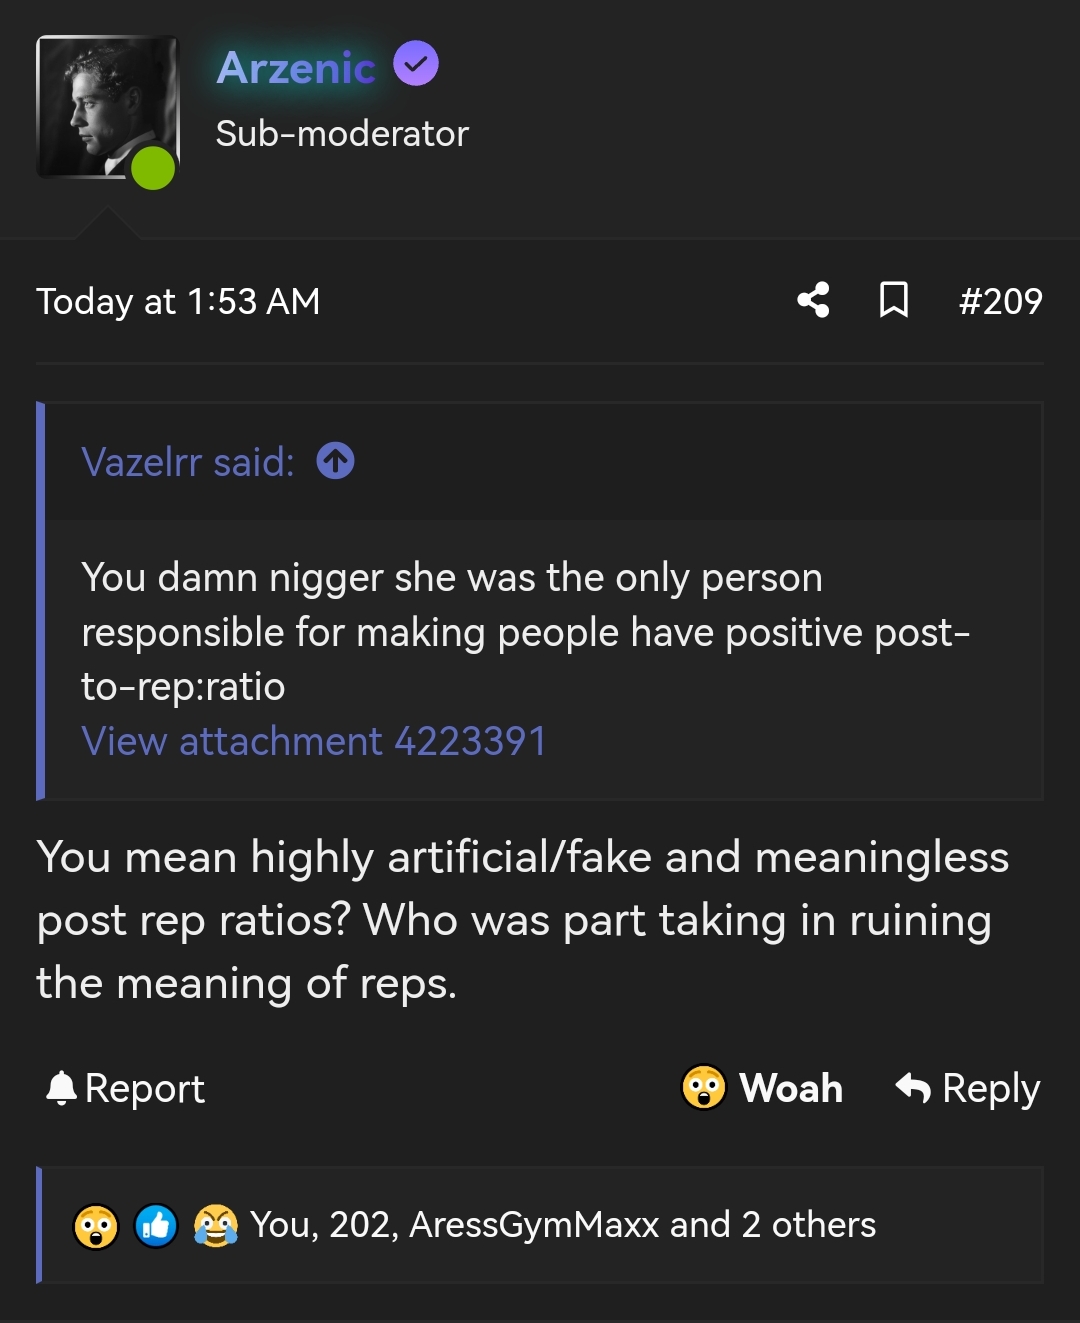The height and width of the screenshot is (1323, 1080).
Task: Click the share icon on the post
Action: click(x=813, y=300)
